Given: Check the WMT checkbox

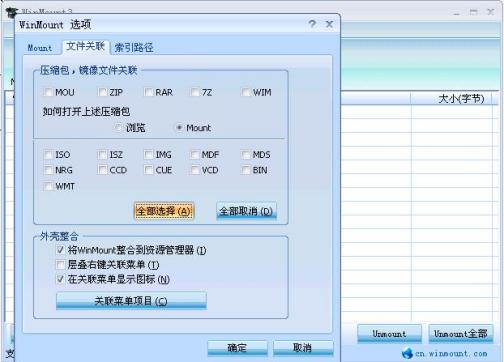Looking at the screenshot, I should coord(48,186).
